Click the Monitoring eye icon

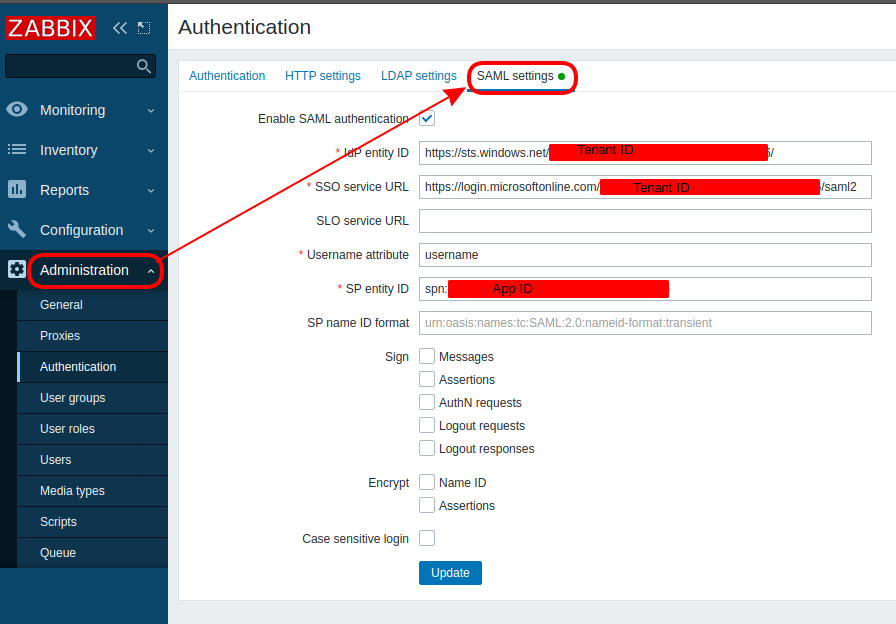click(x=17, y=109)
